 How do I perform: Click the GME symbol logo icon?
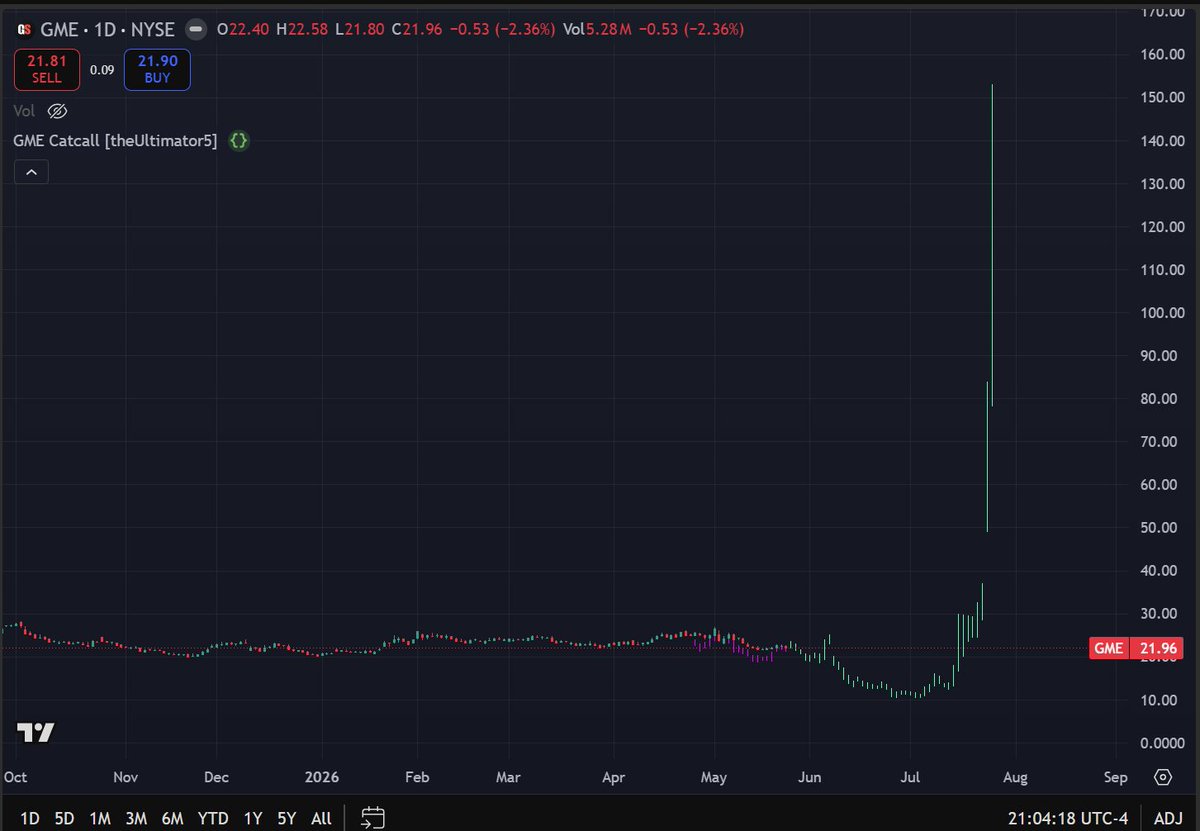point(24,30)
